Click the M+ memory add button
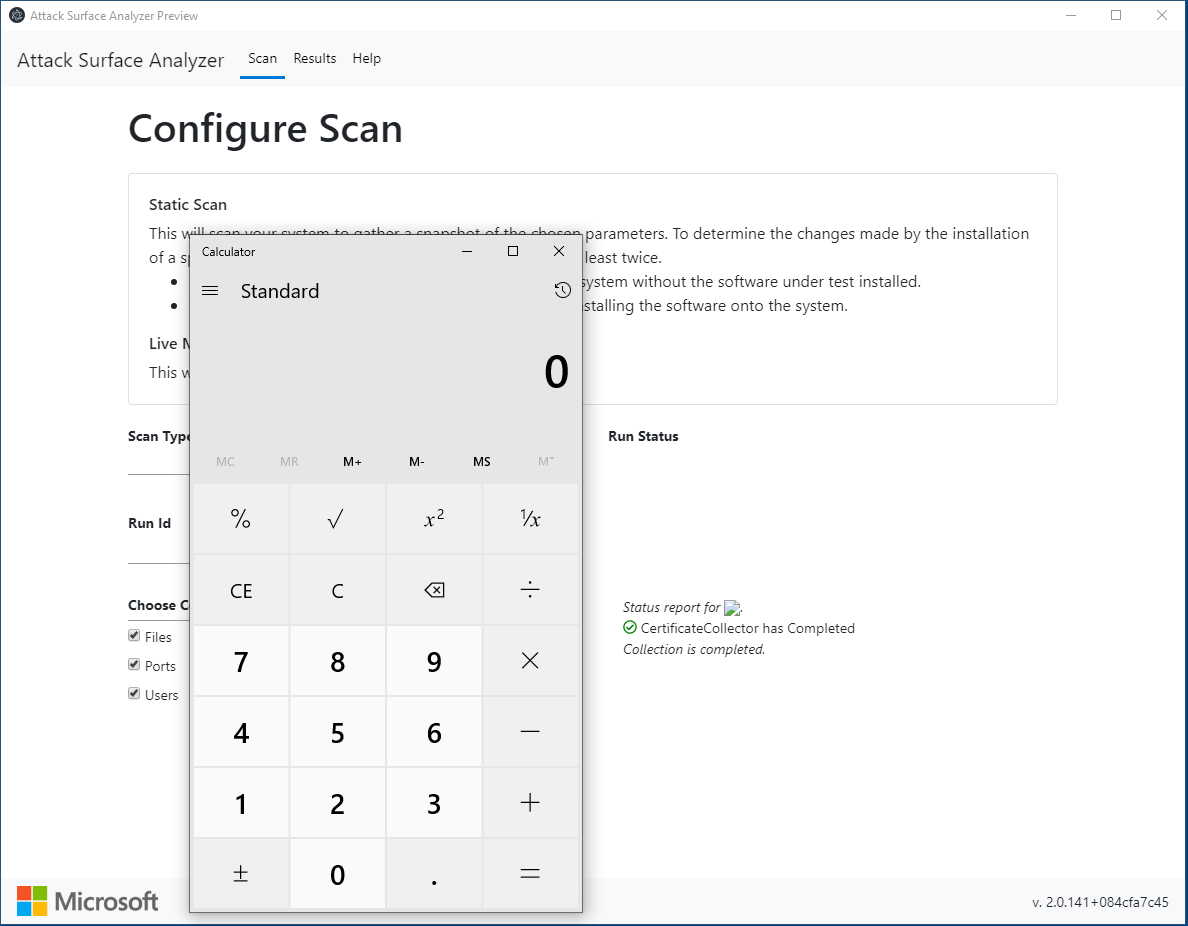Viewport: 1188px width, 926px height. pos(352,461)
